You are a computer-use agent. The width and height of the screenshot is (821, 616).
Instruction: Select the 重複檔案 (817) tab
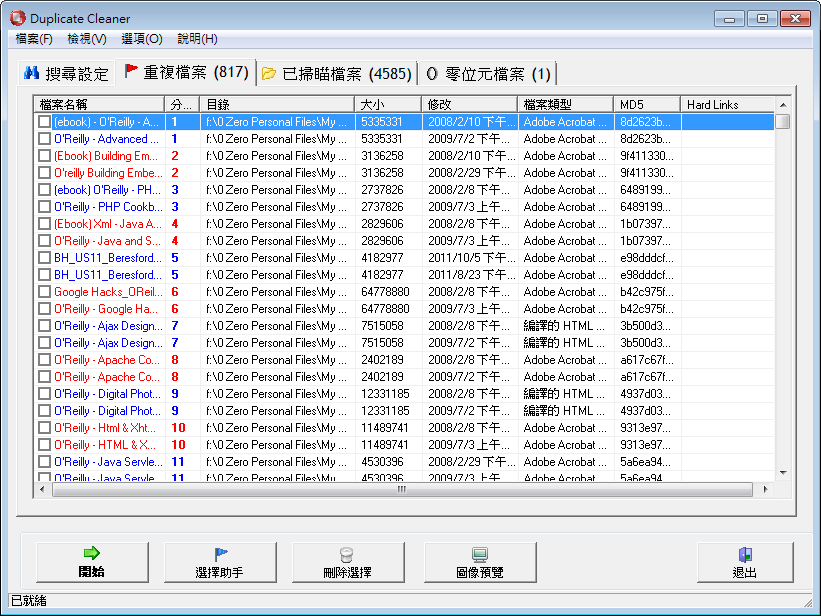point(186,72)
